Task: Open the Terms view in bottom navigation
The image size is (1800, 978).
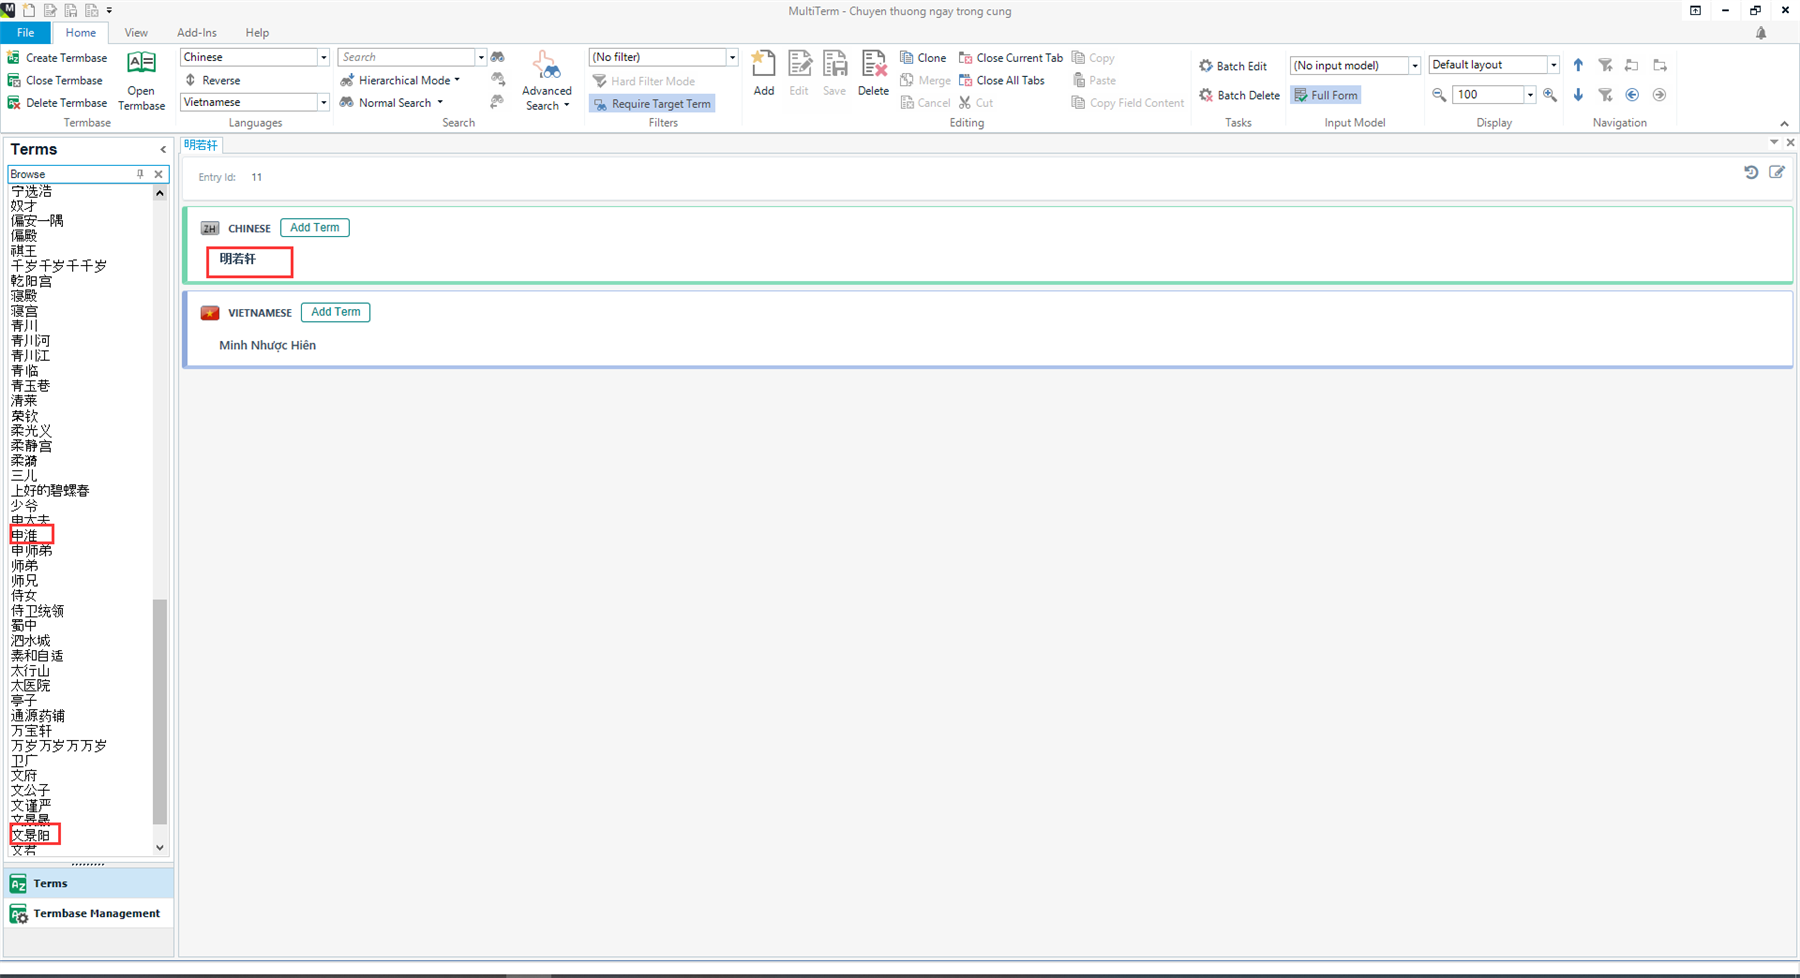Action: 89,884
